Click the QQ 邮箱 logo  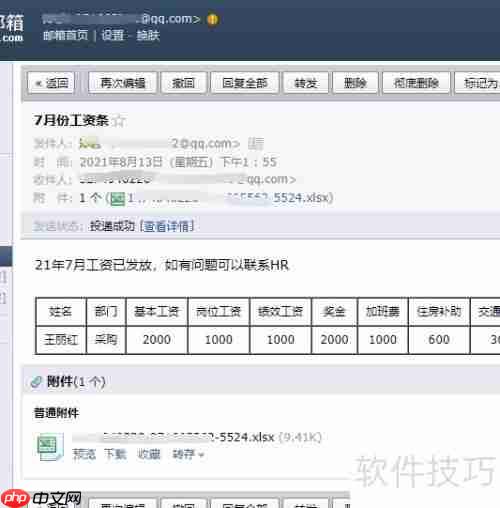12,28
